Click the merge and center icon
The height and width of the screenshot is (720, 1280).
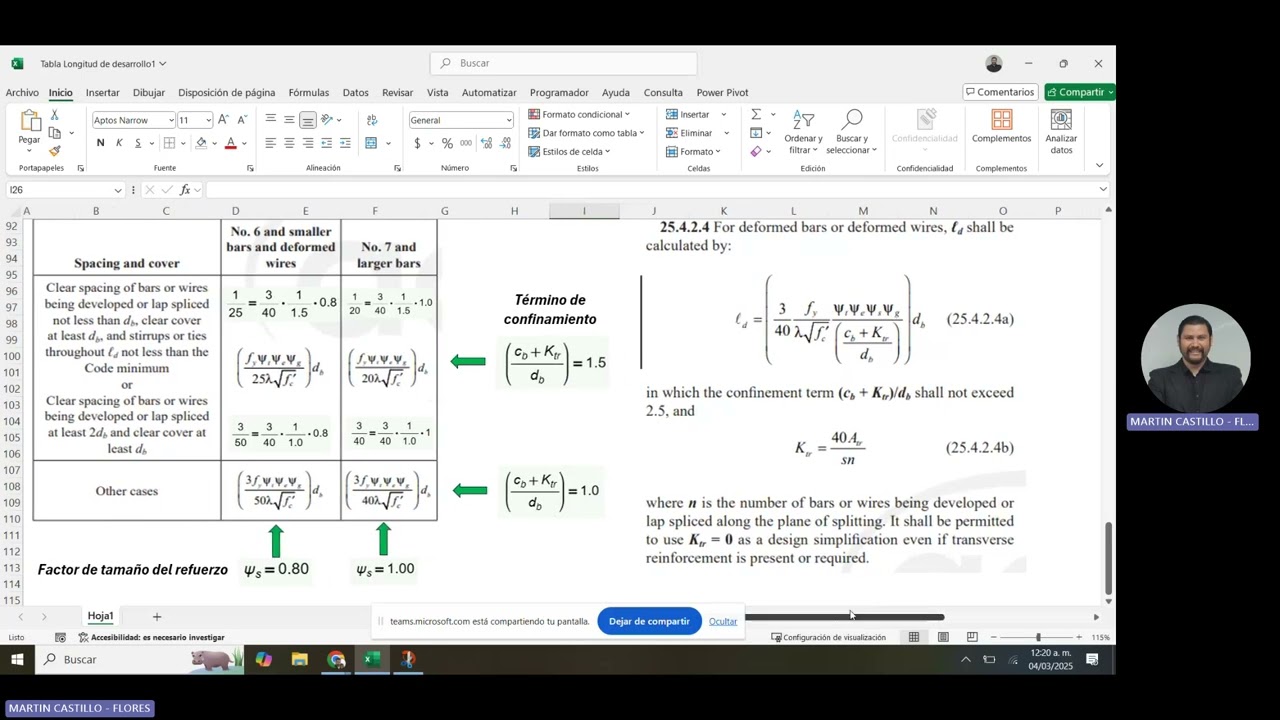point(371,143)
